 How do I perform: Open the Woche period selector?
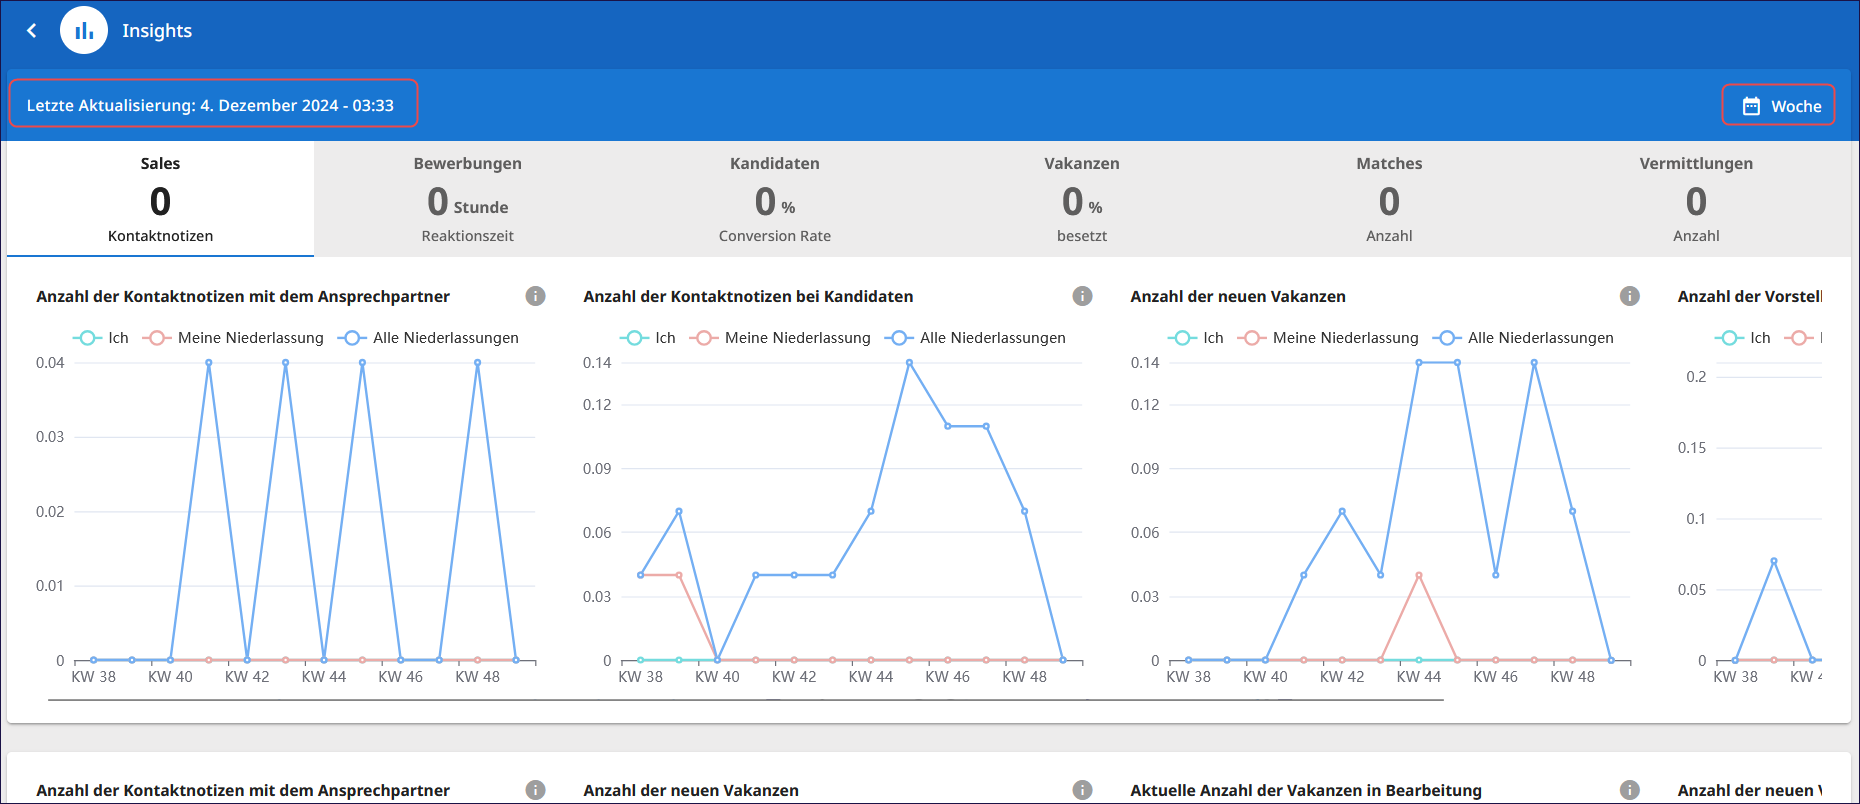(1778, 106)
